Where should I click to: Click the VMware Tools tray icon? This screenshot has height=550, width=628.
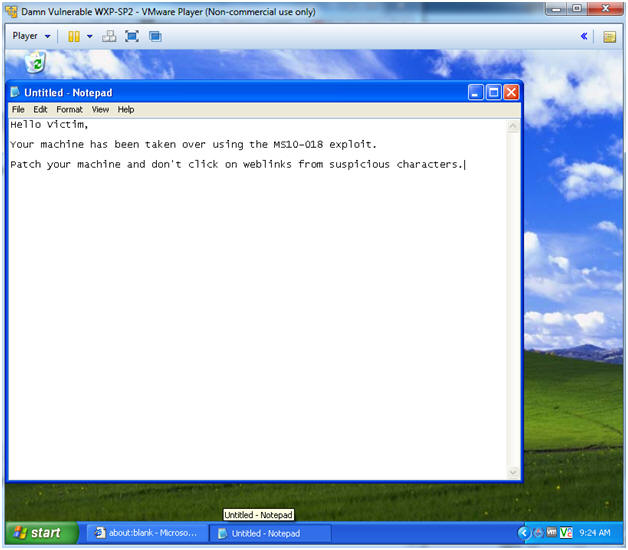point(552,532)
